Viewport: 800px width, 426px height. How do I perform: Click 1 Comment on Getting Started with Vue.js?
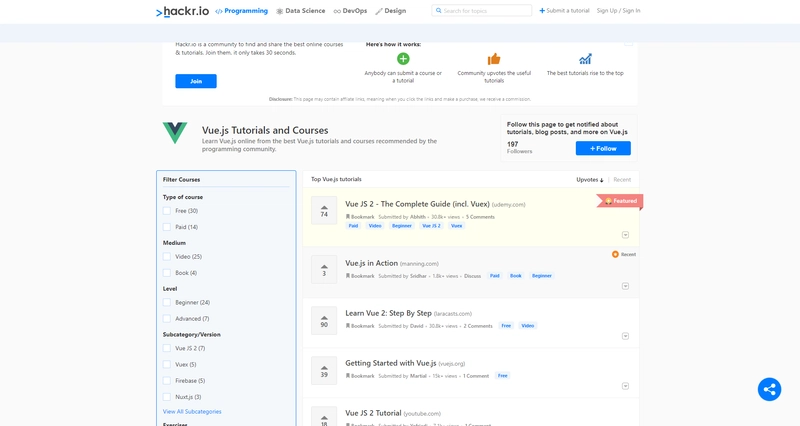[476, 376]
